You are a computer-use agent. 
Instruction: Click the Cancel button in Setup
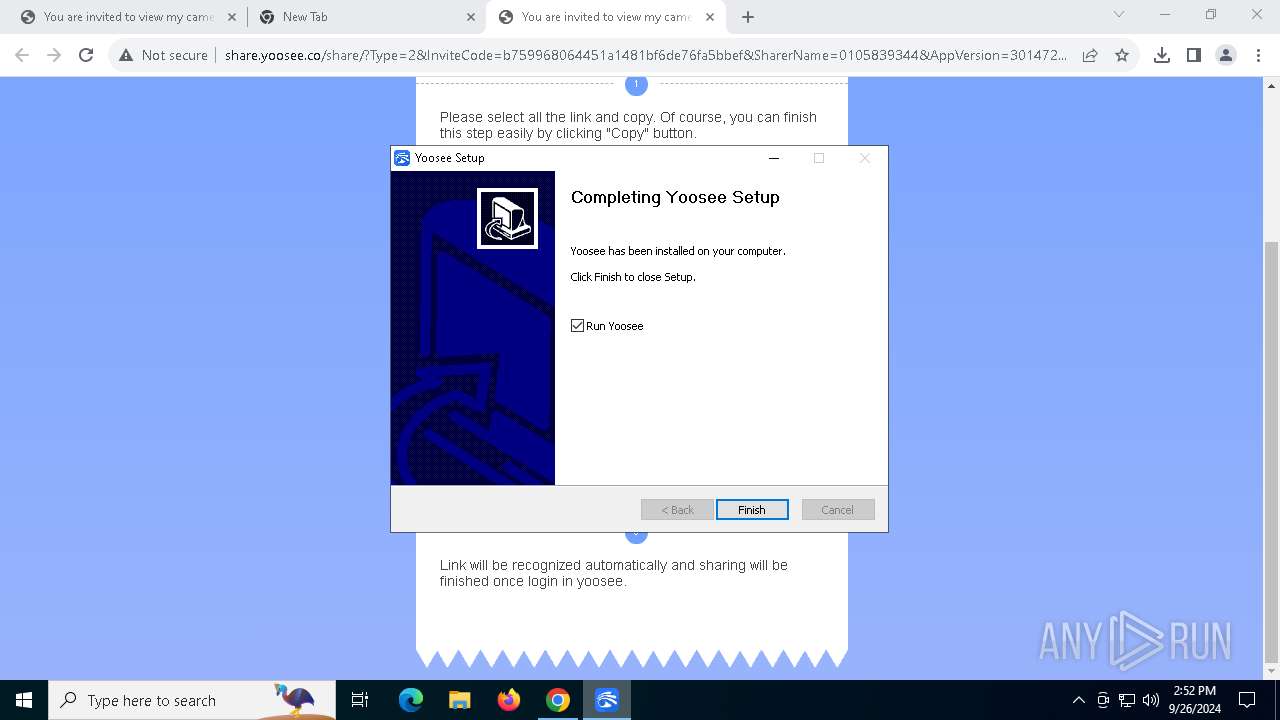(x=838, y=510)
